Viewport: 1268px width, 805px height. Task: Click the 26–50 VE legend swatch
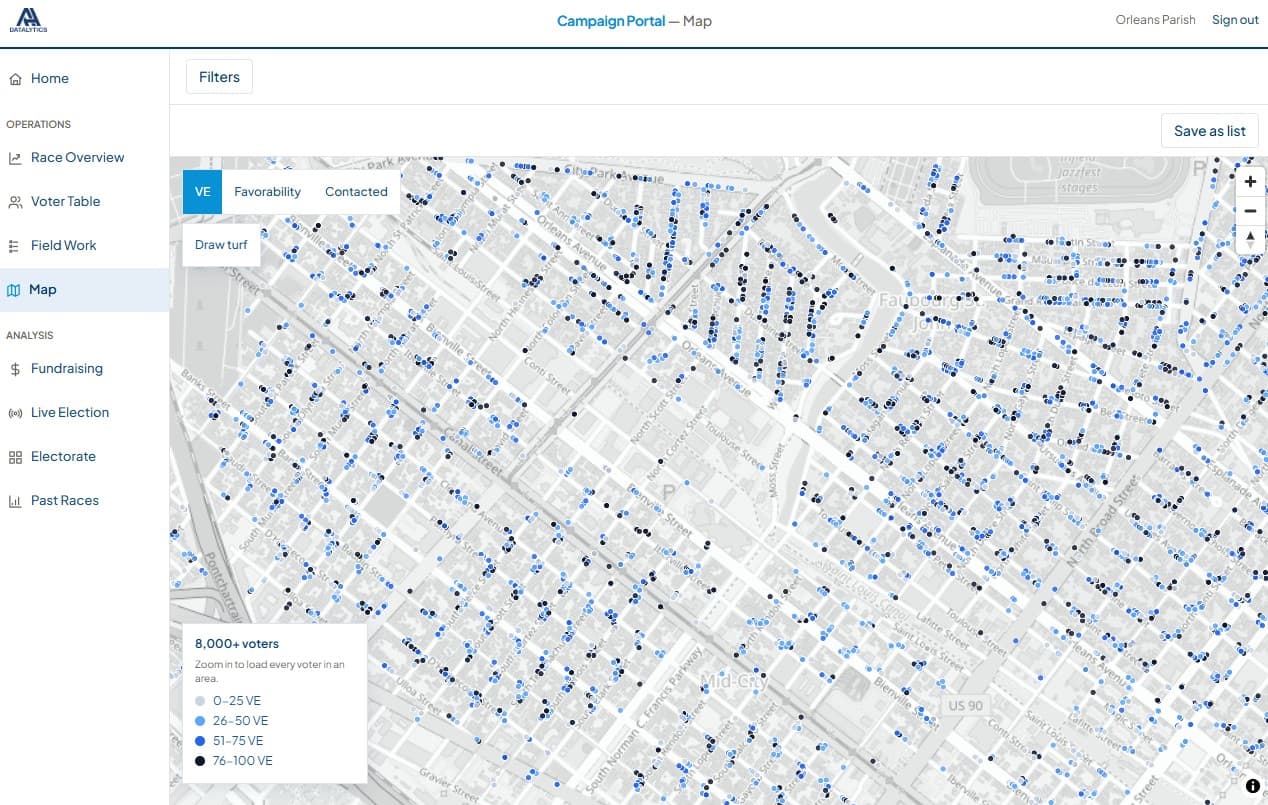pyautogui.click(x=201, y=721)
